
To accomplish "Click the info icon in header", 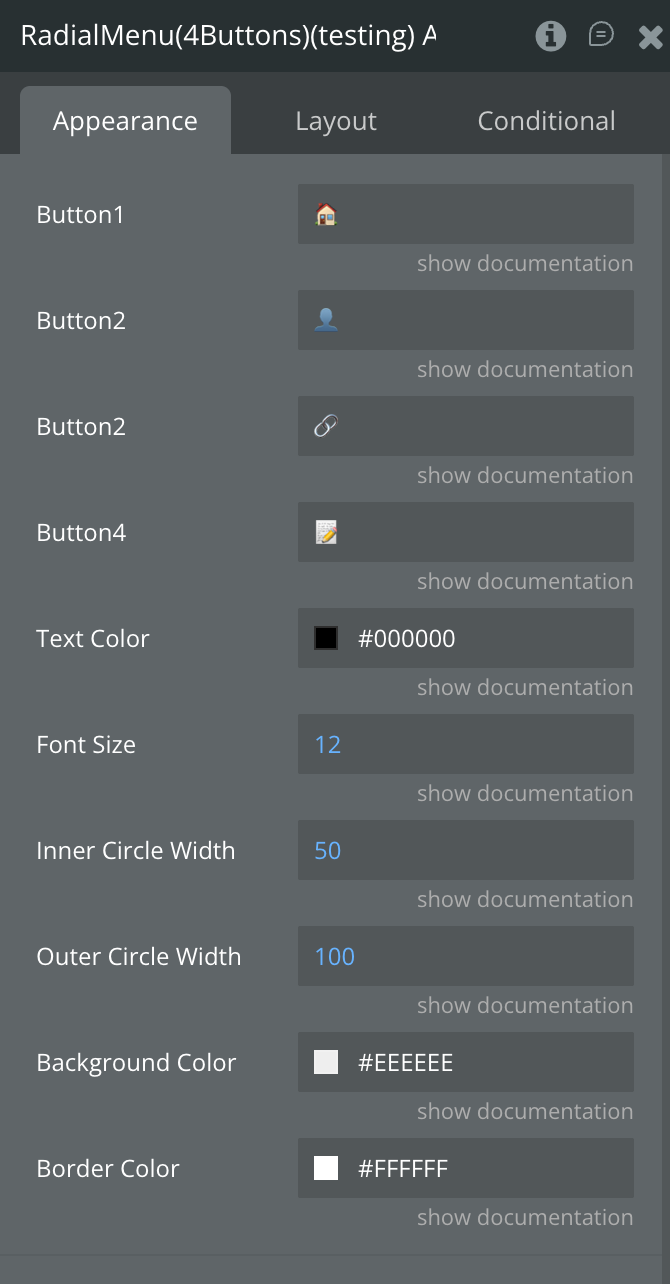I will [550, 37].
